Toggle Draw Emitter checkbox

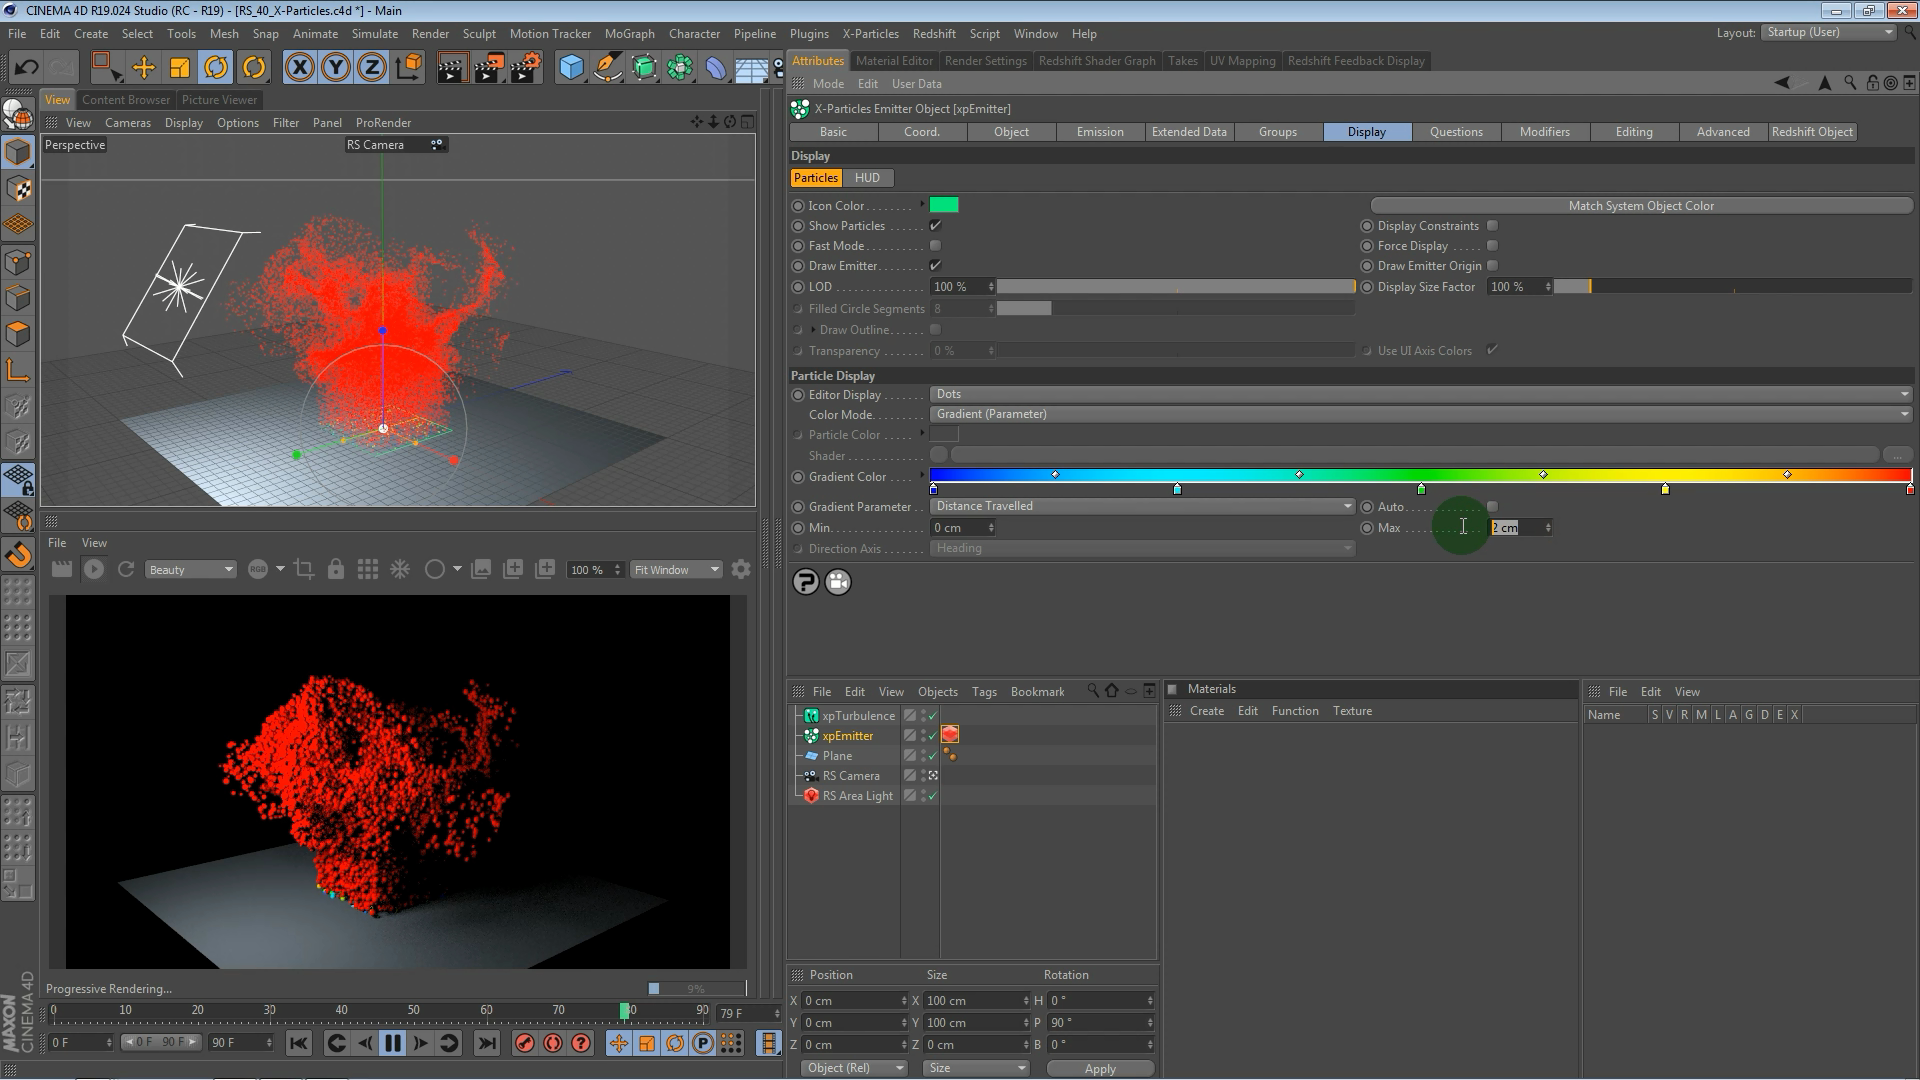pyautogui.click(x=935, y=266)
